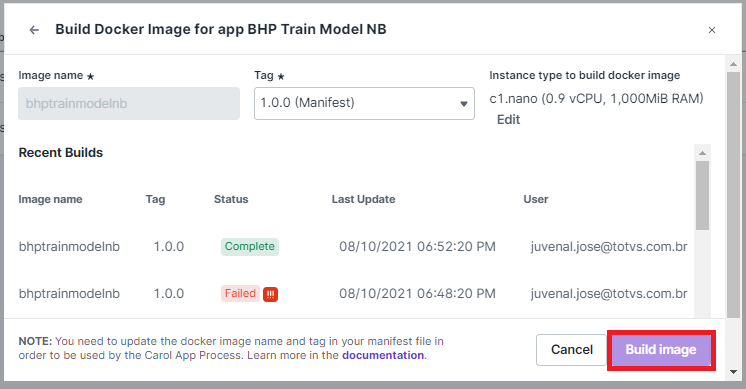Click user email in the Complete build row
The image size is (746, 389).
click(x=609, y=247)
